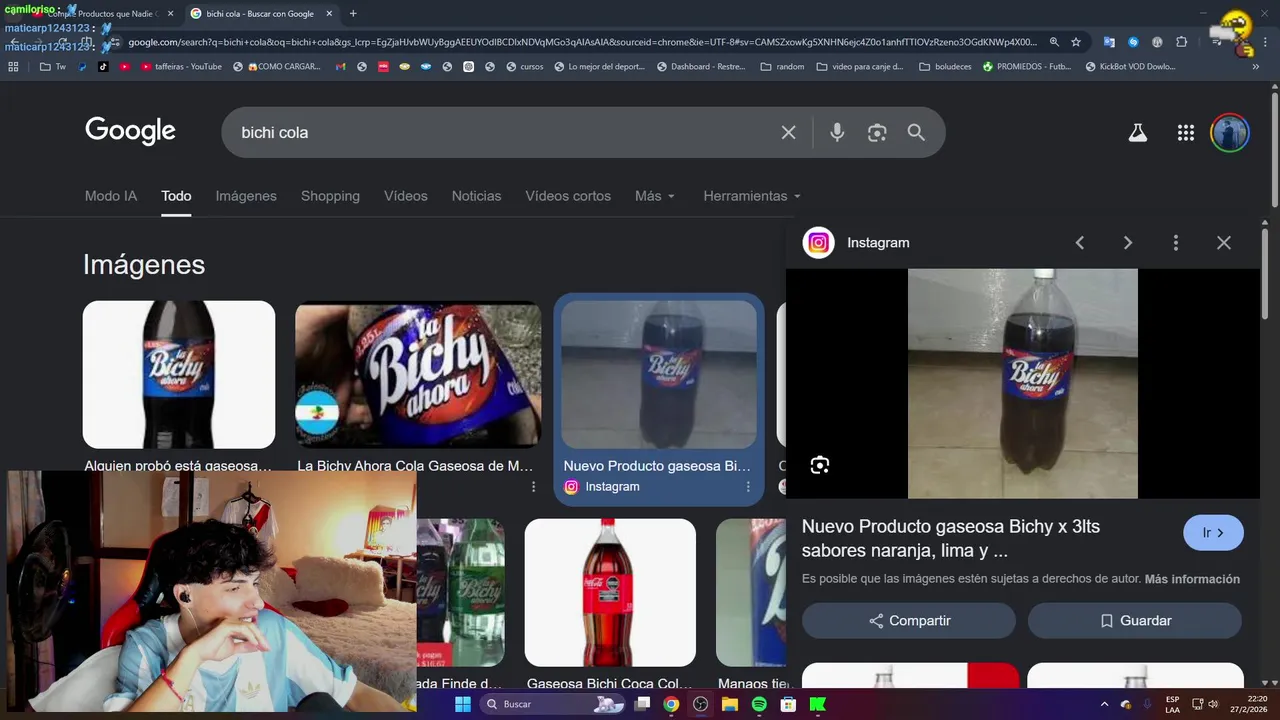Viewport: 1280px width, 720px height.
Task: Expand the Más search filter dropdown
Action: [655, 196]
